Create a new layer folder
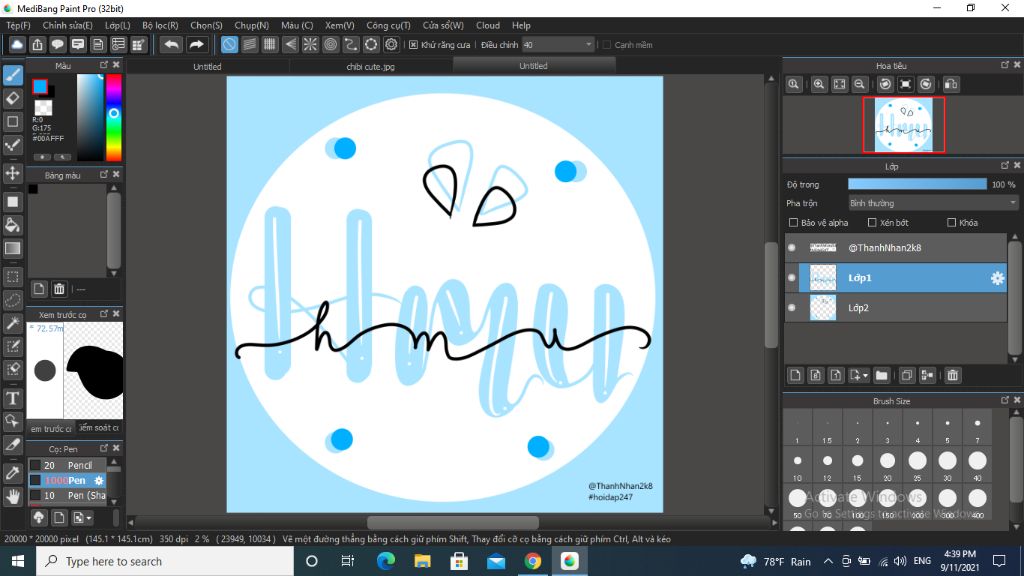 click(882, 376)
